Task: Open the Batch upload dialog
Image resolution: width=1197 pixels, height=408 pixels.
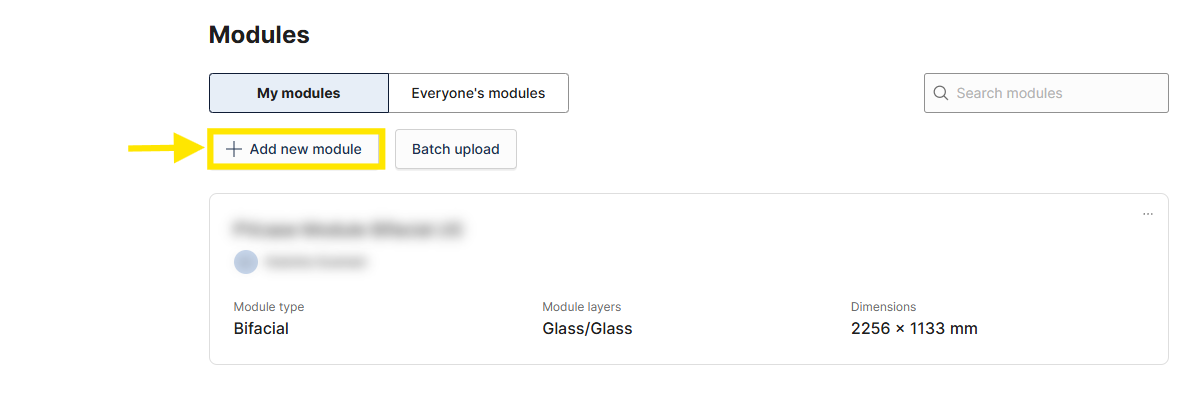Action: tap(456, 149)
